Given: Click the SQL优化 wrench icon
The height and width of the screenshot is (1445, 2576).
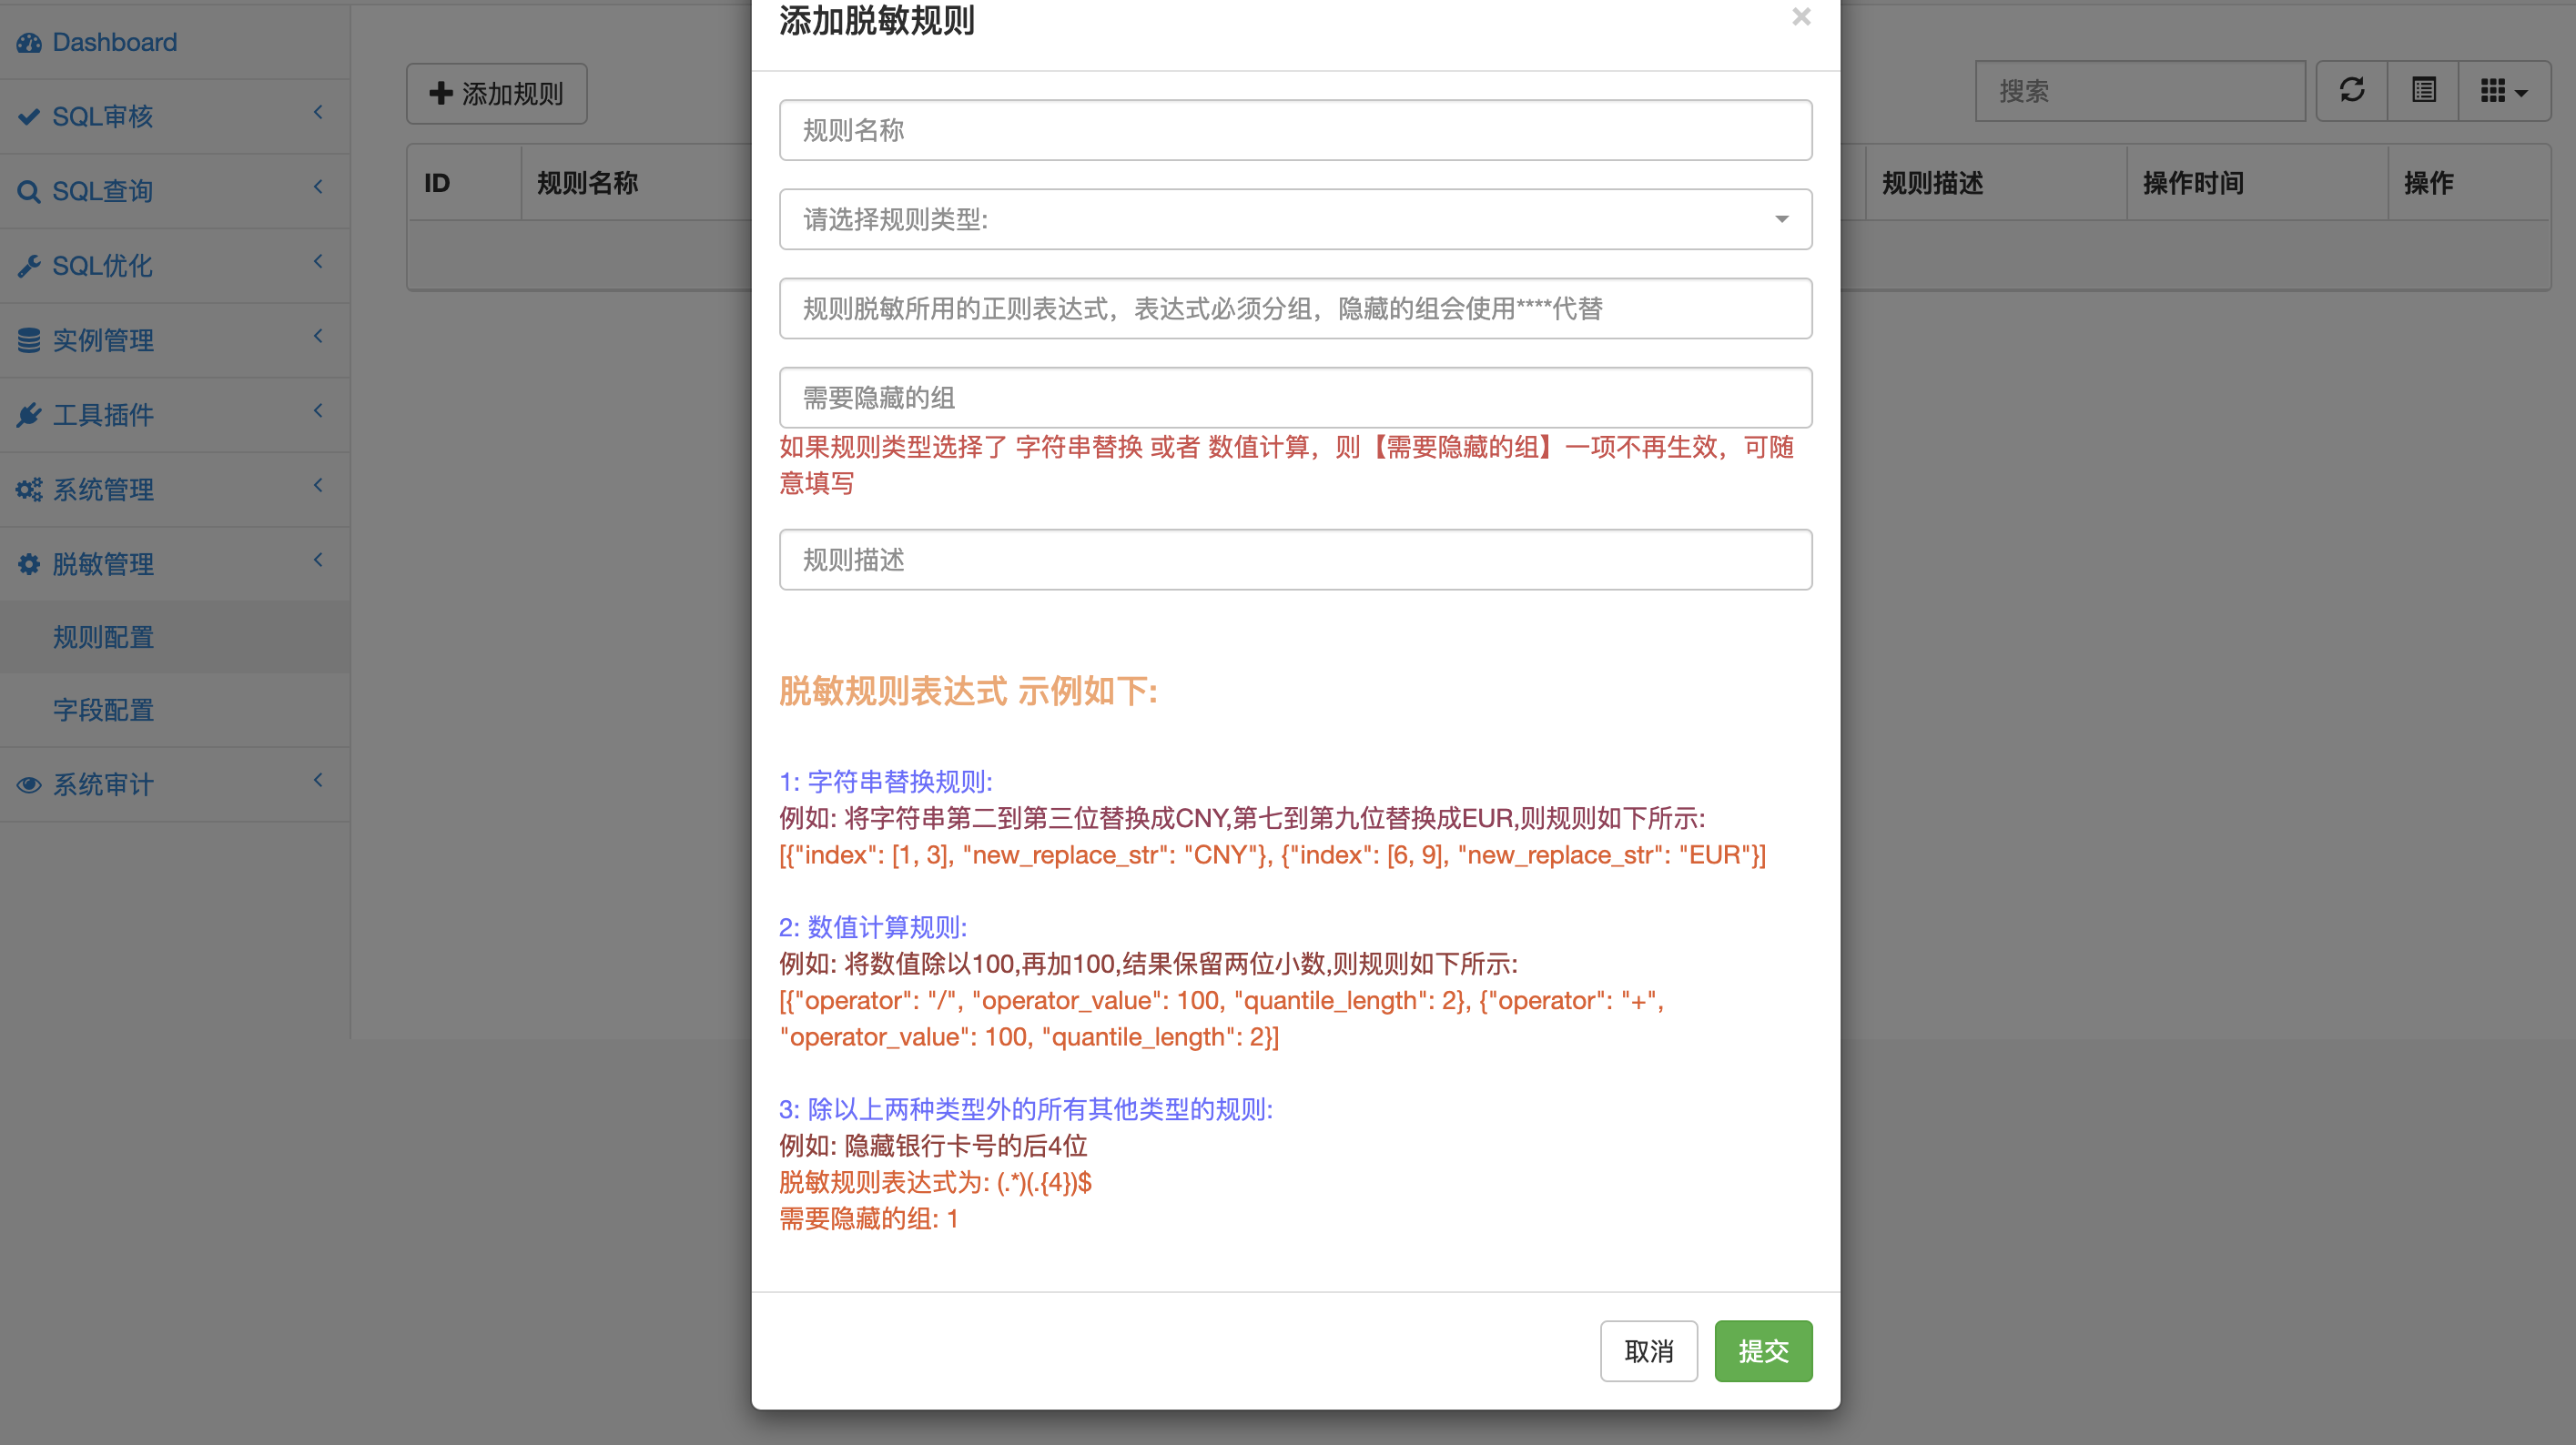Looking at the screenshot, I should 29,266.
